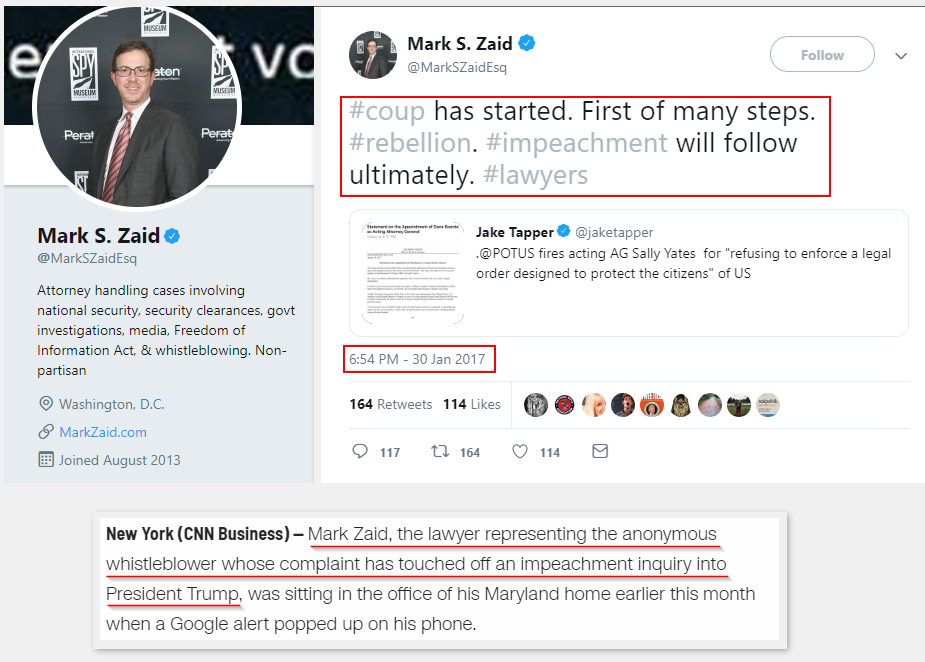Image resolution: width=925 pixels, height=662 pixels.
Task: Click the envelope direct message icon
Action: click(600, 452)
